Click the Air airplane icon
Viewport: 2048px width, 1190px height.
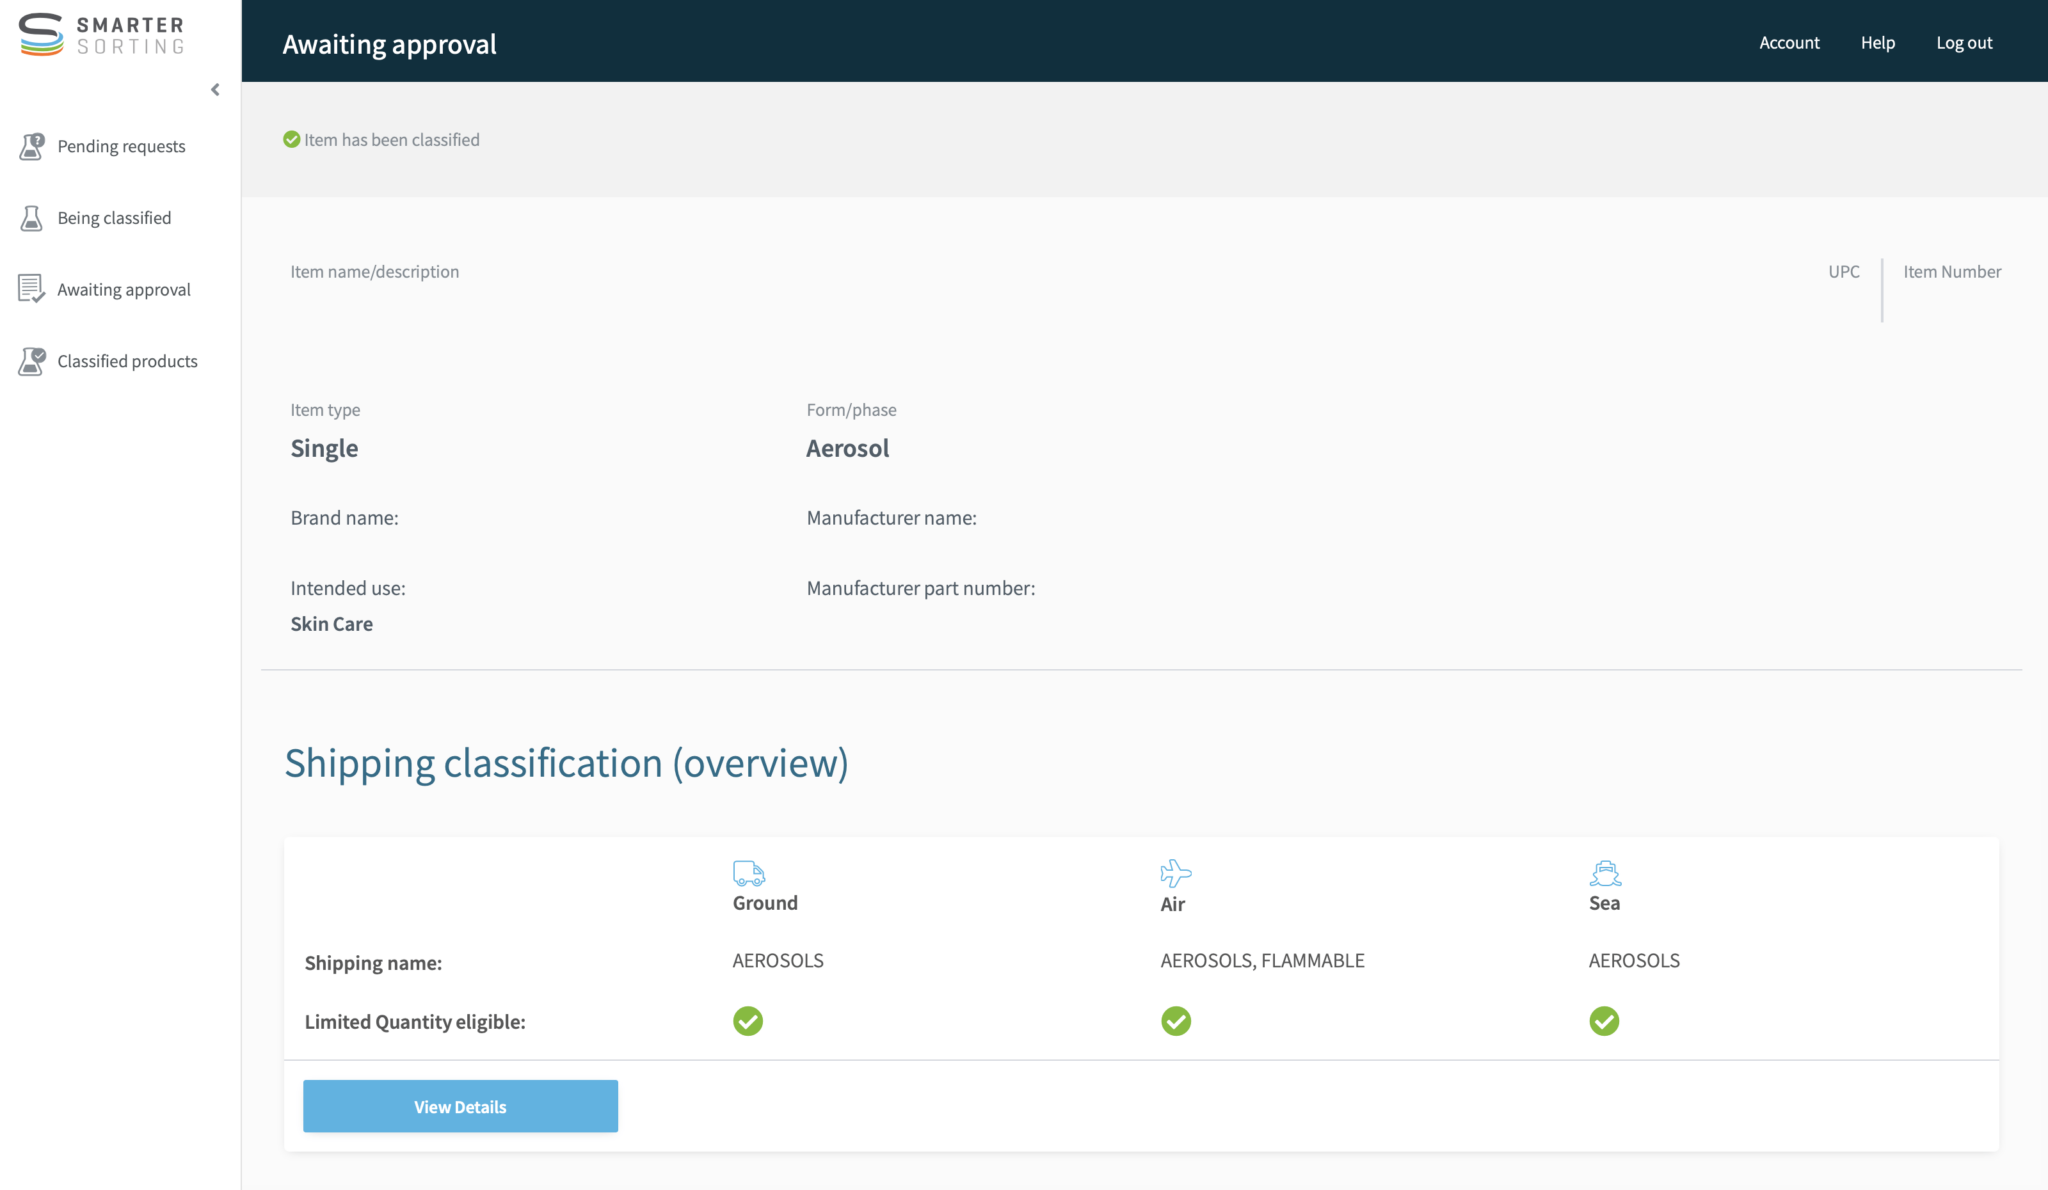[x=1175, y=873]
